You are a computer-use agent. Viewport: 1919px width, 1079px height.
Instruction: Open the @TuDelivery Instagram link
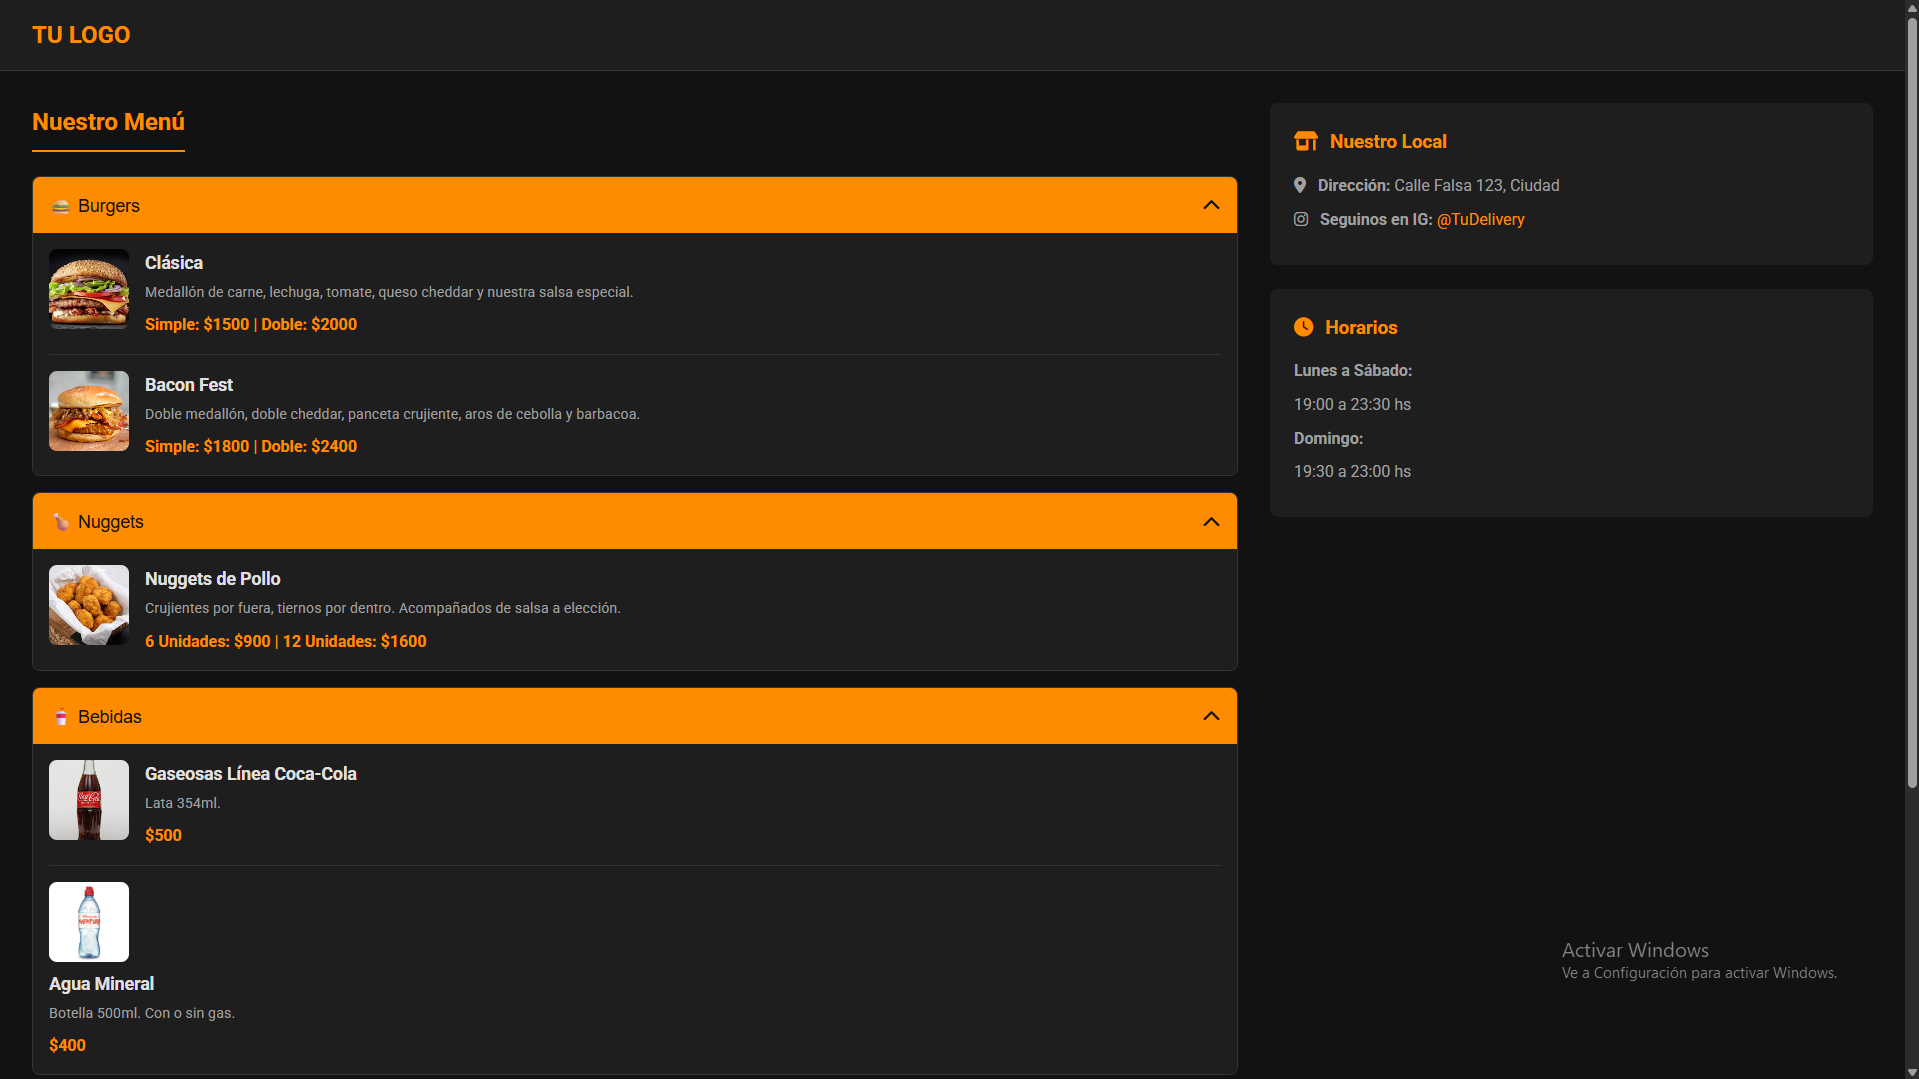point(1480,219)
